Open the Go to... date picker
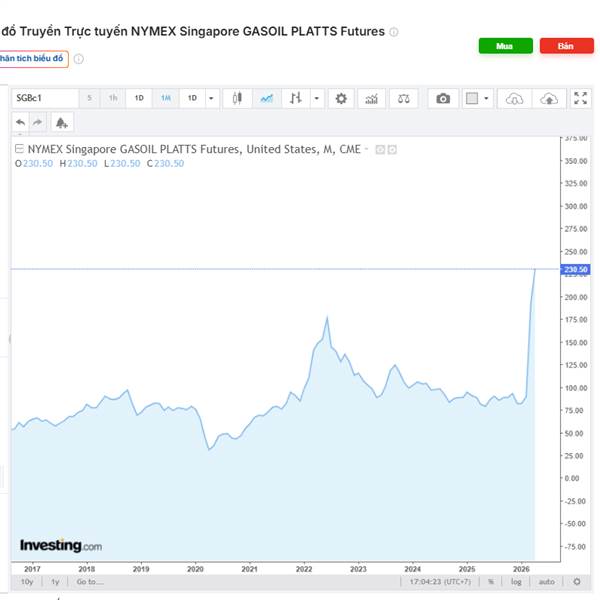The height and width of the screenshot is (600, 600). pyautogui.click(x=90, y=582)
